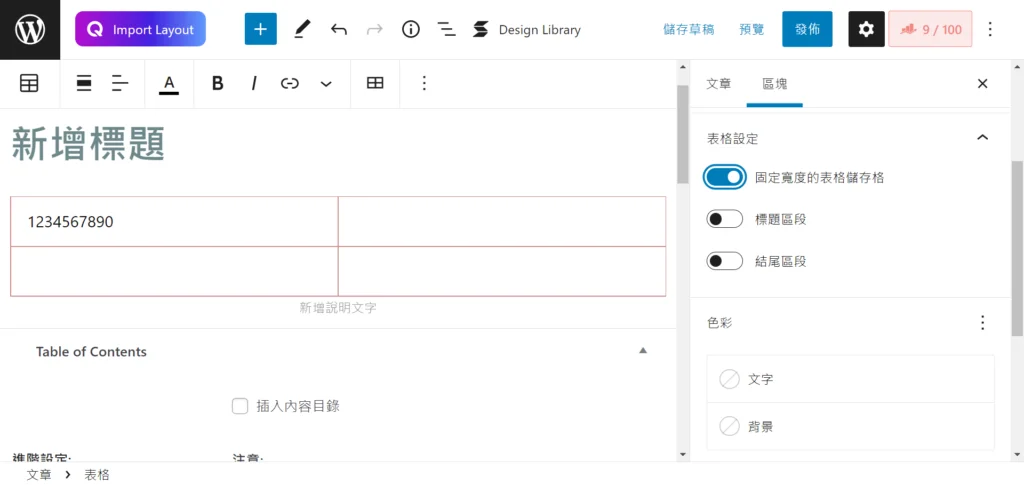
Task: Click the WordPress logo icon
Action: point(30,30)
